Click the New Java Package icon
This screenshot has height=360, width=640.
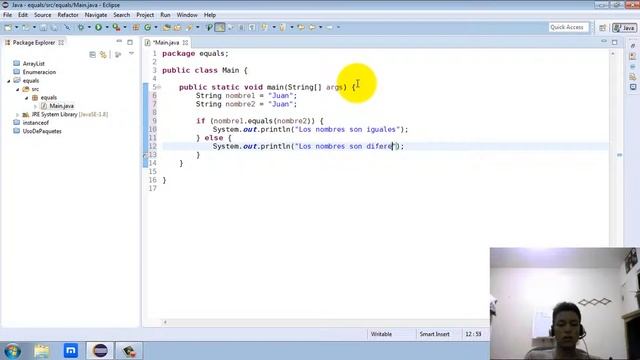[136, 27]
